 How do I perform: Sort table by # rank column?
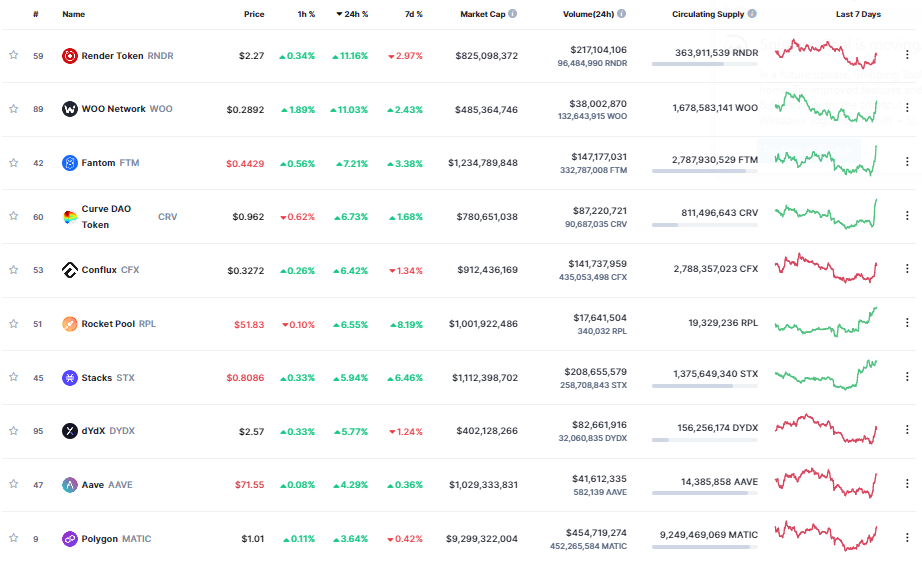[36, 14]
